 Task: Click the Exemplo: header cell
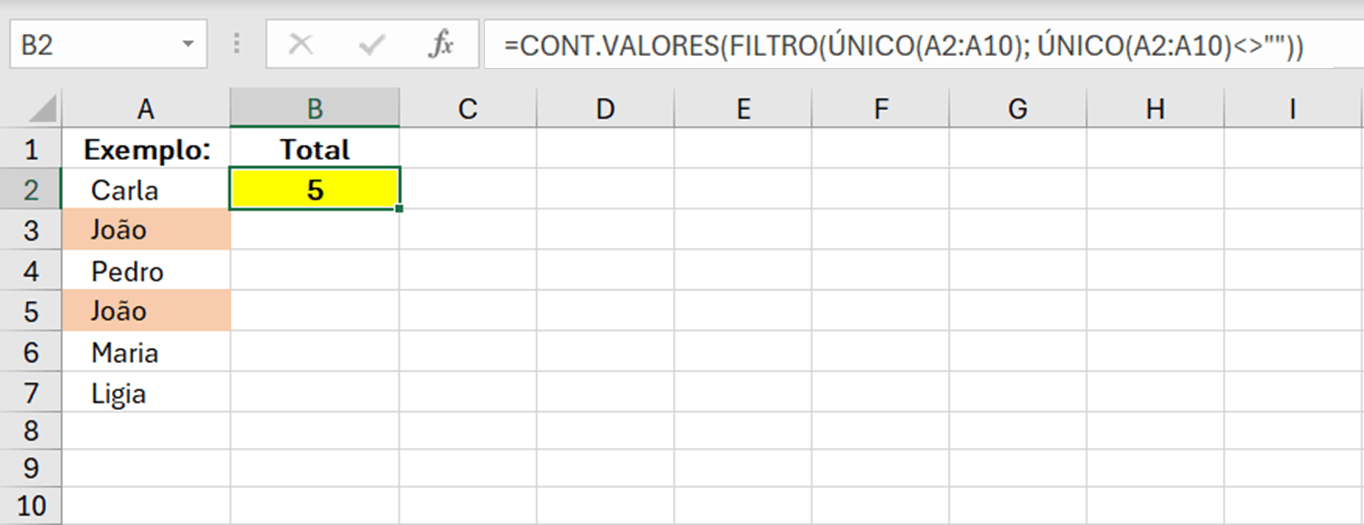(x=146, y=149)
